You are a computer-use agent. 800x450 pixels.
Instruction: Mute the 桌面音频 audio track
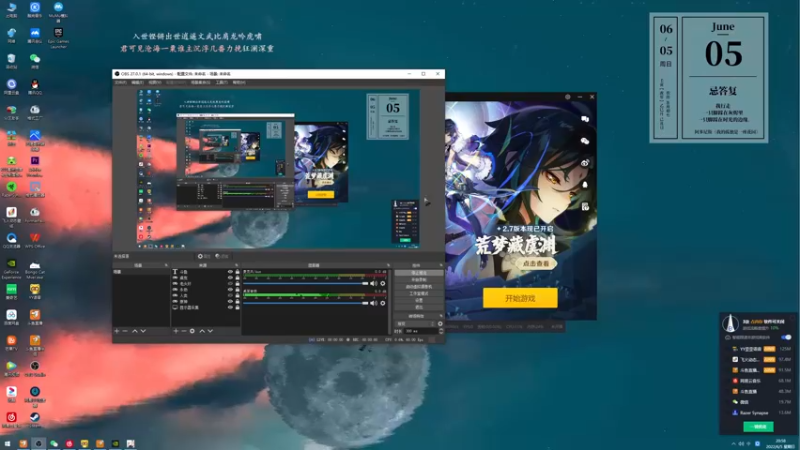pos(374,303)
